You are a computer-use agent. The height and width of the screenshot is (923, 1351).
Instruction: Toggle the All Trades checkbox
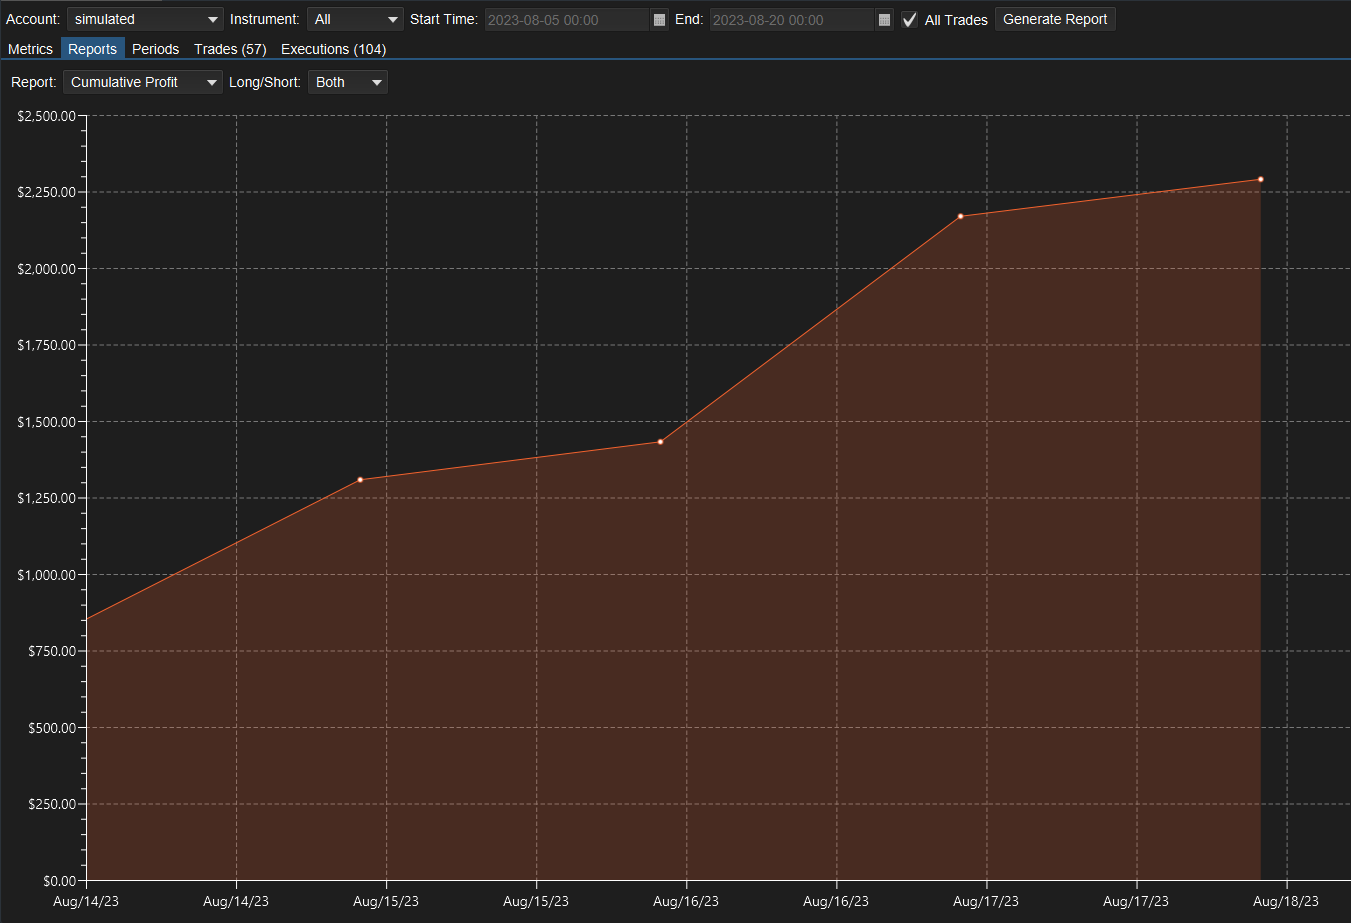(x=909, y=20)
